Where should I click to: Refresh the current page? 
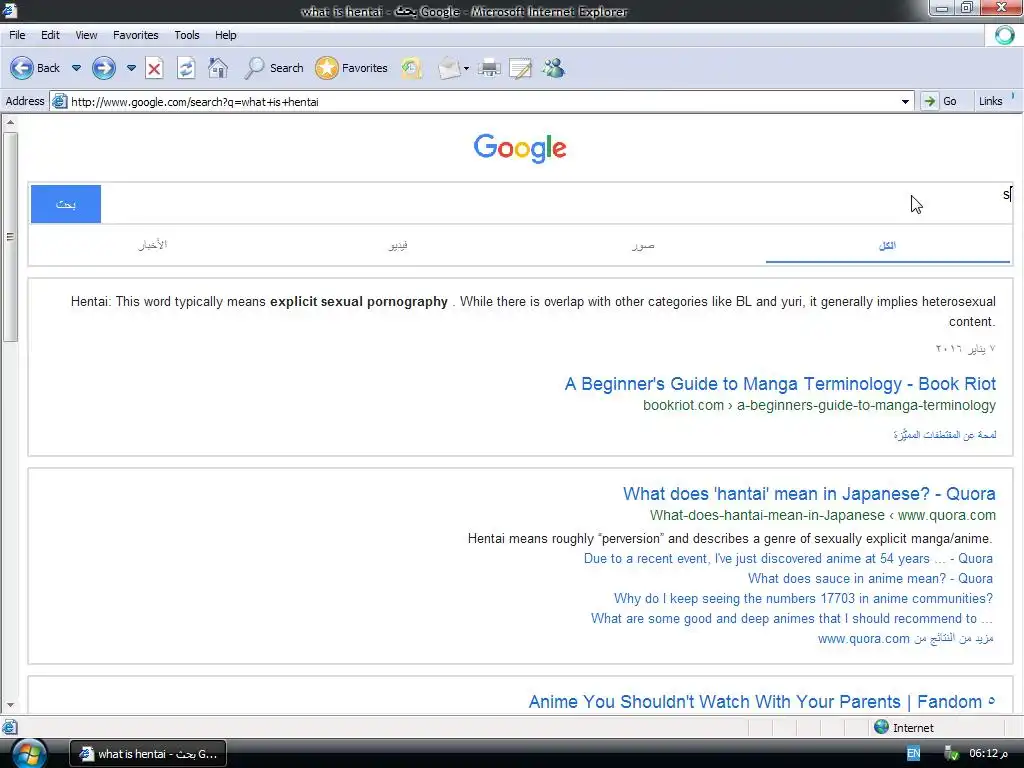[x=186, y=68]
